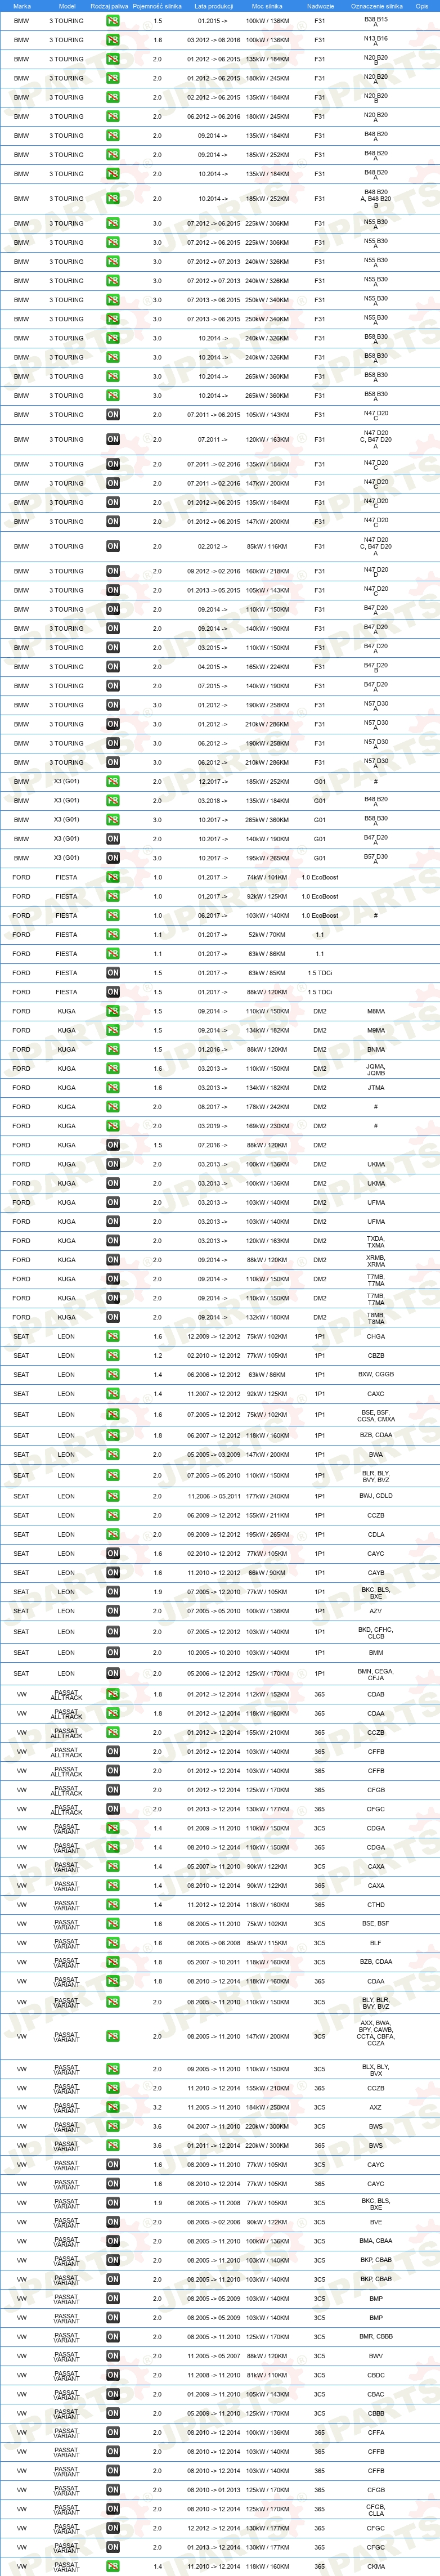Click petrol icon in Fiesta 74kW / 101KM row

113,878
